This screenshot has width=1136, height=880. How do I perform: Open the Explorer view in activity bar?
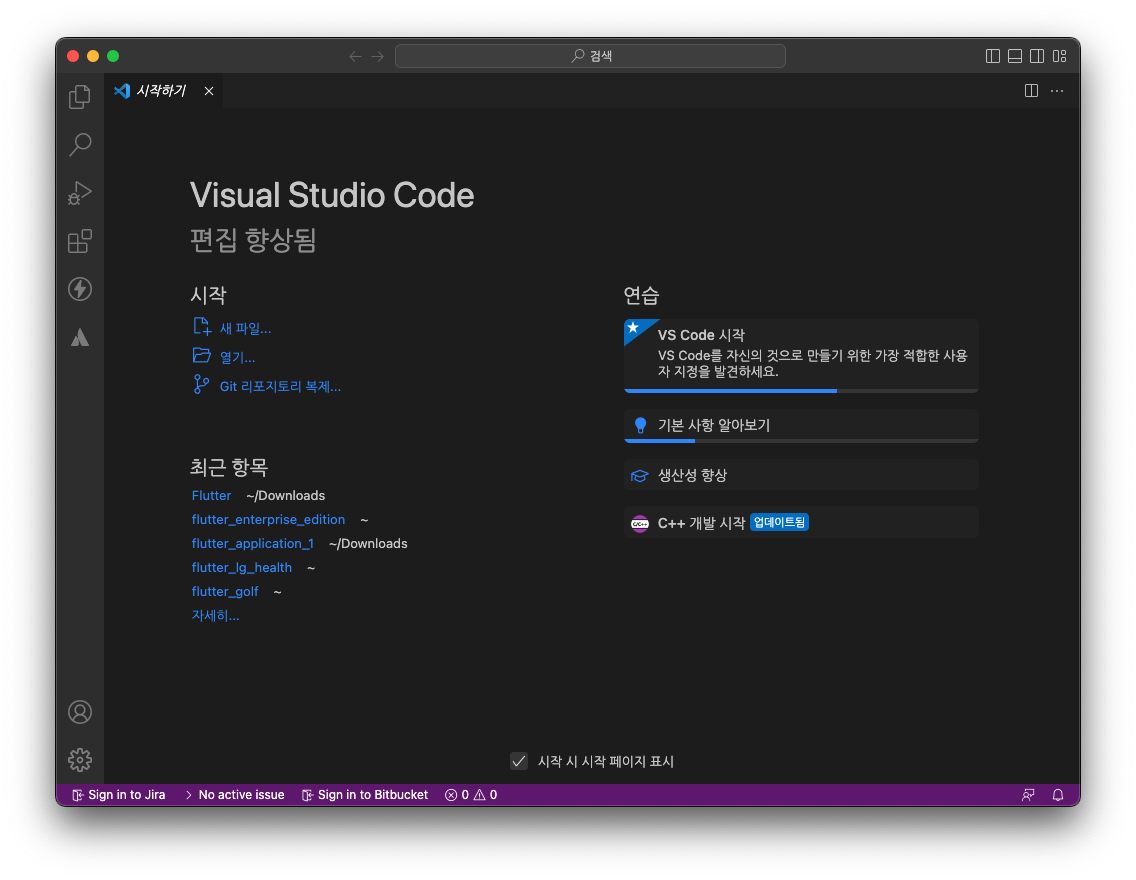[80, 97]
